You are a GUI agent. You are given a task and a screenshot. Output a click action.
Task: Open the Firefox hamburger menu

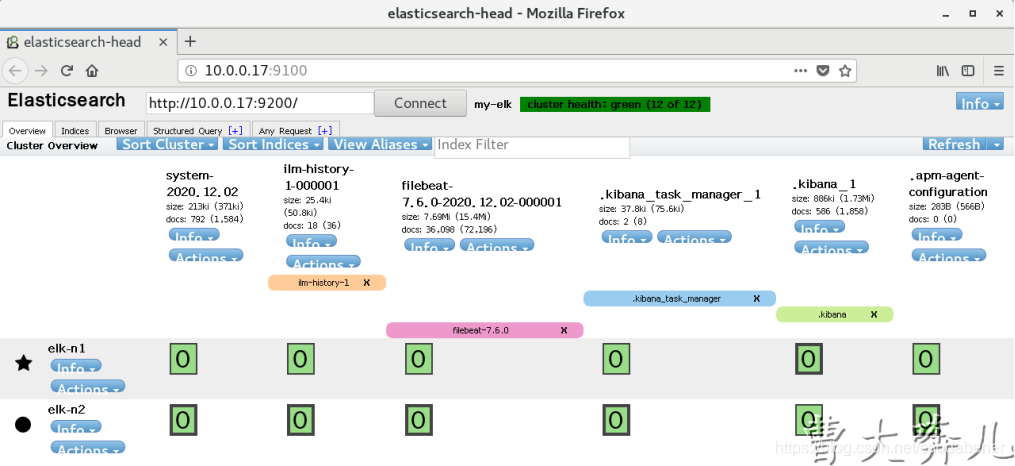pyautogui.click(x=999, y=71)
